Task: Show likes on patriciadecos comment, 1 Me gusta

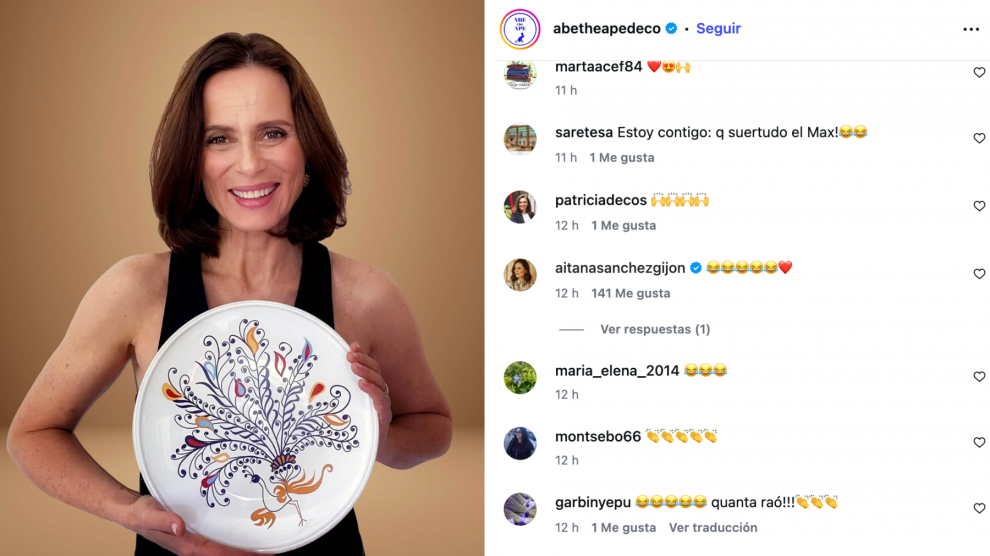Action: (623, 225)
